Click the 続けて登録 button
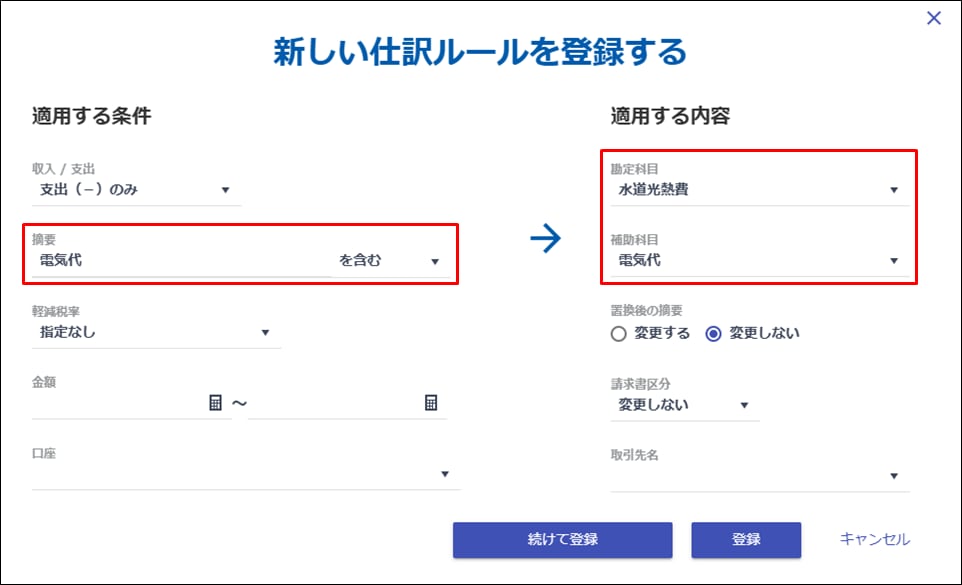Image resolution: width=962 pixels, height=585 pixels. point(562,540)
